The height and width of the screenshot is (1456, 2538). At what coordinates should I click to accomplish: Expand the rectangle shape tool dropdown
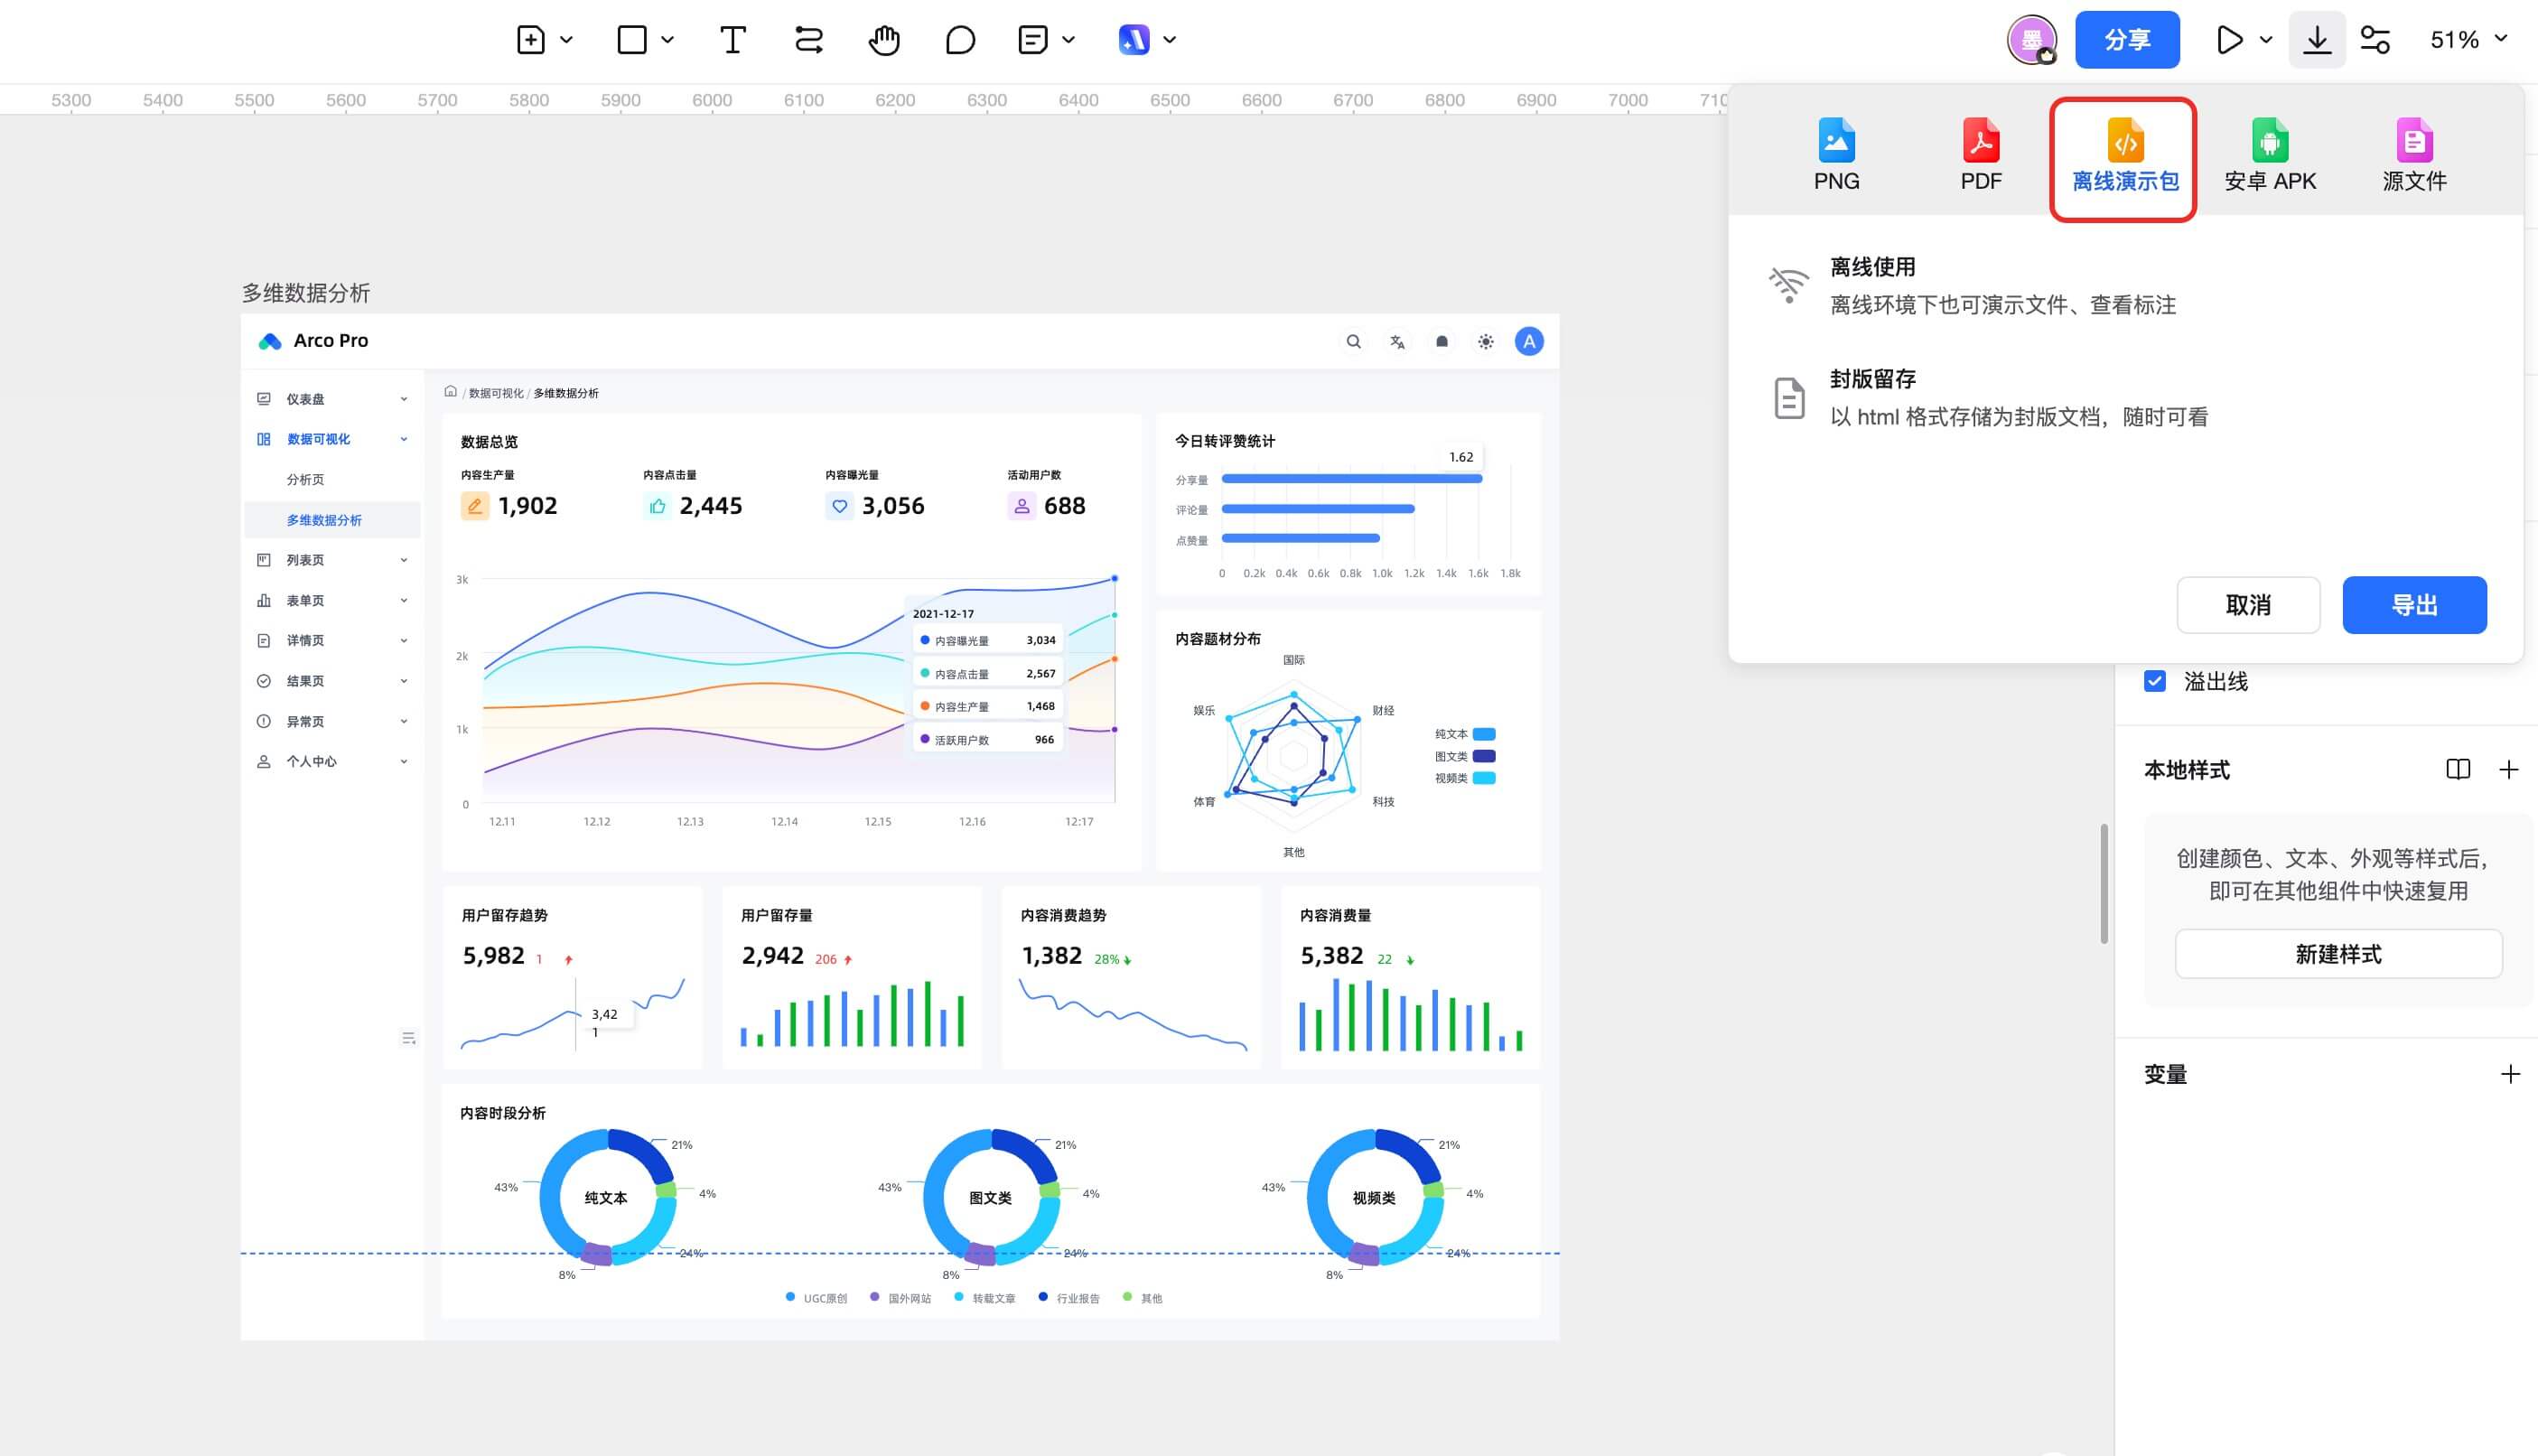(x=667, y=40)
